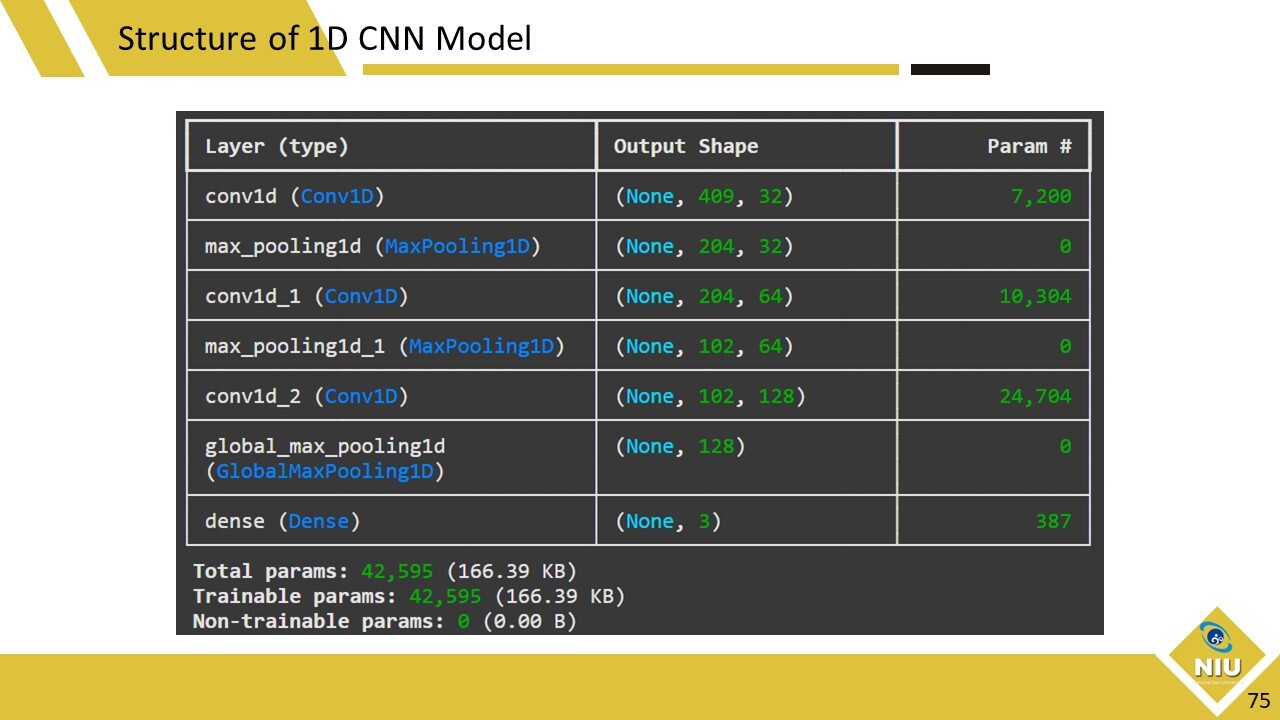Select the "Param #" column header
This screenshot has width=1280, height=720.
tap(1029, 146)
